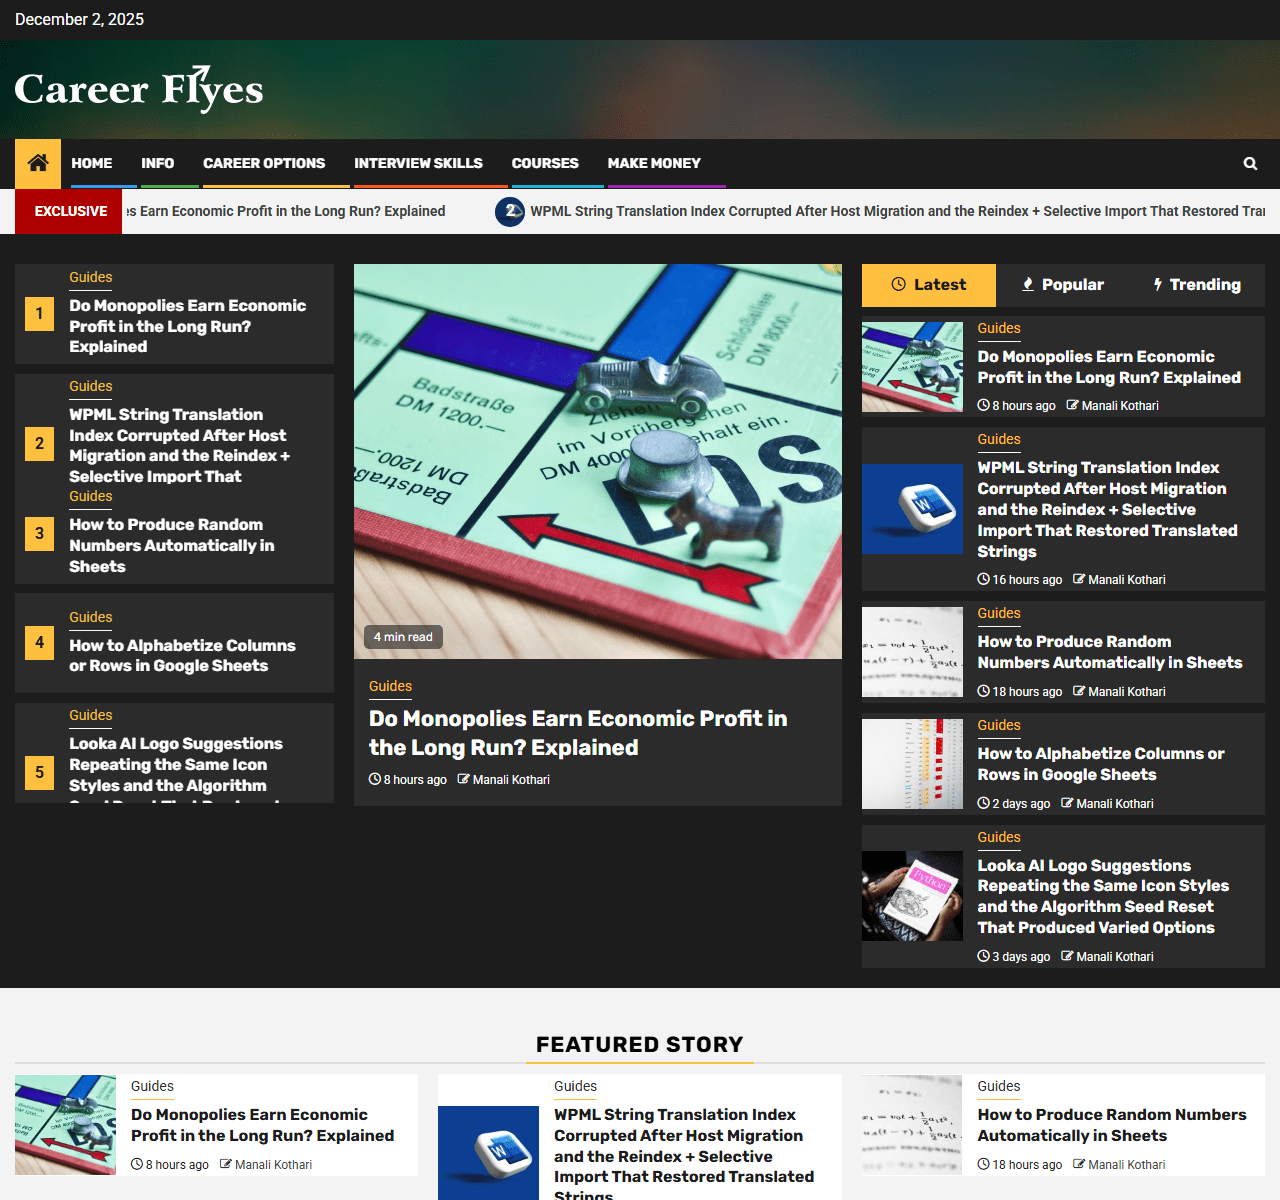Open the search magnifier icon
The height and width of the screenshot is (1200, 1280).
click(1250, 163)
